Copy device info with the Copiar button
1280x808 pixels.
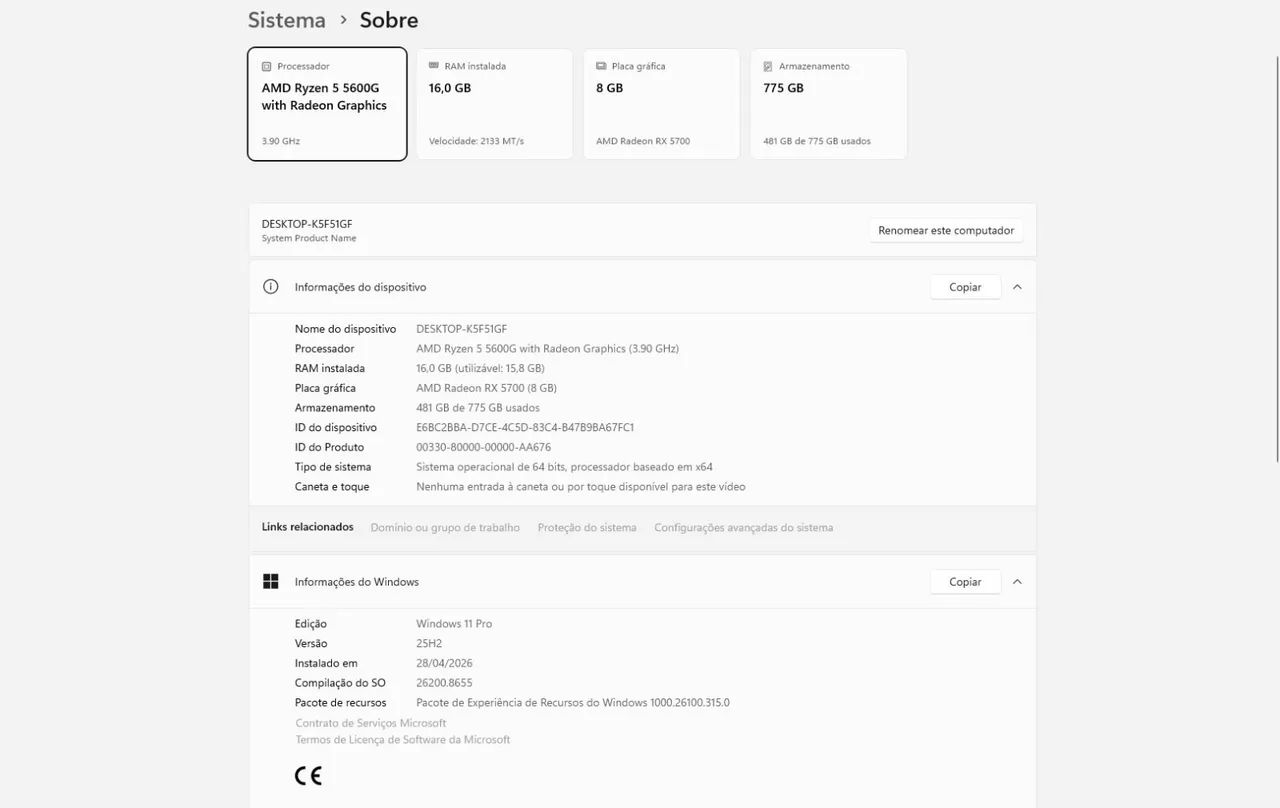965,287
